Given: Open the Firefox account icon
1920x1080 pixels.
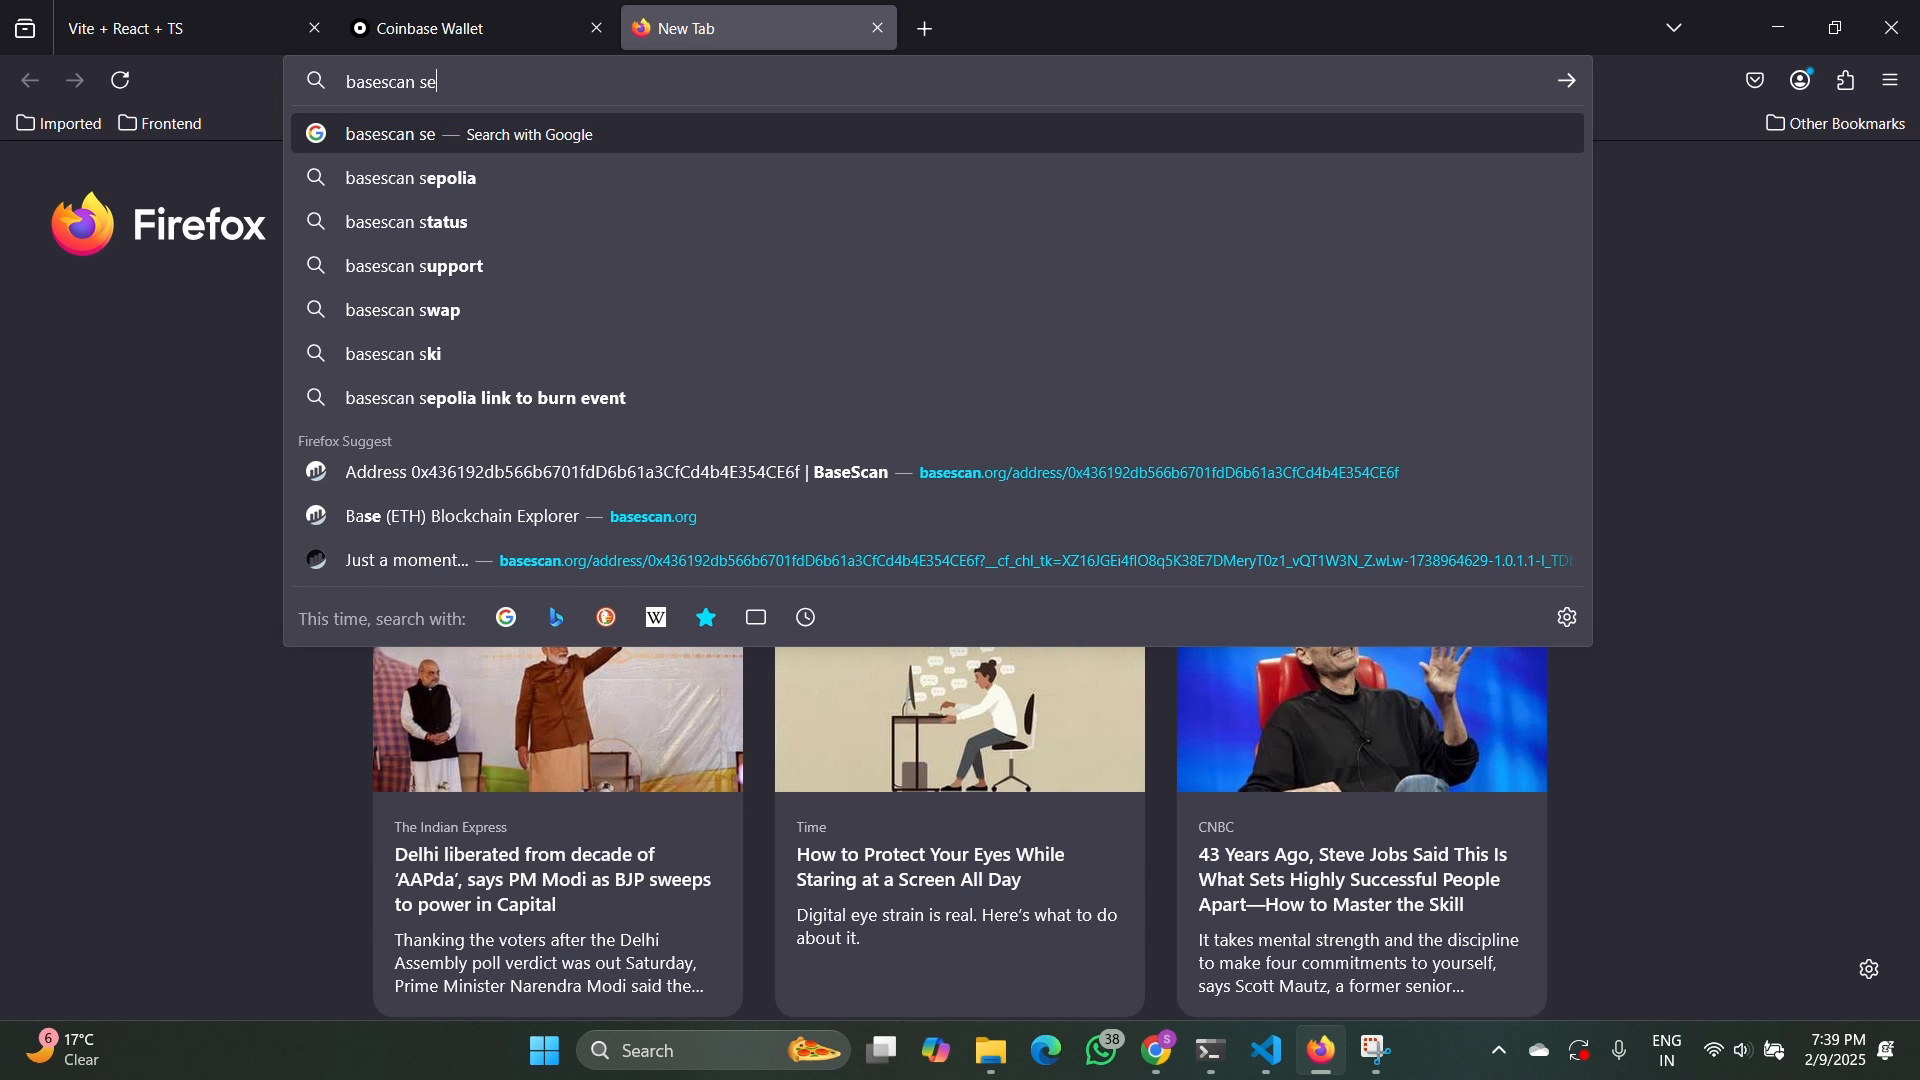Looking at the screenshot, I should 1801,80.
